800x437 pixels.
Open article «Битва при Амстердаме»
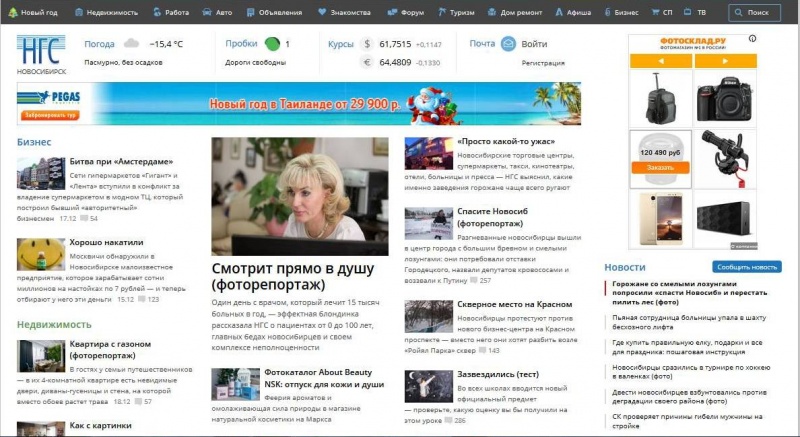coord(121,161)
